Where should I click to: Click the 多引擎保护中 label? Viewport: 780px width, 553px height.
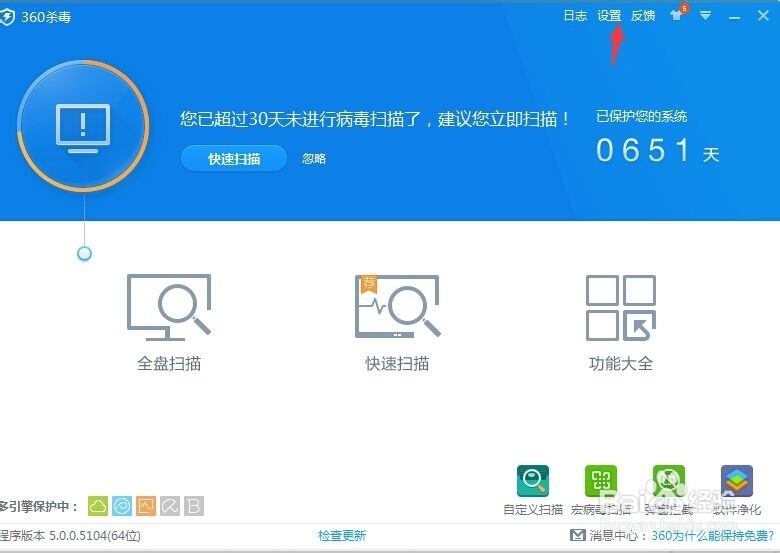(39, 507)
